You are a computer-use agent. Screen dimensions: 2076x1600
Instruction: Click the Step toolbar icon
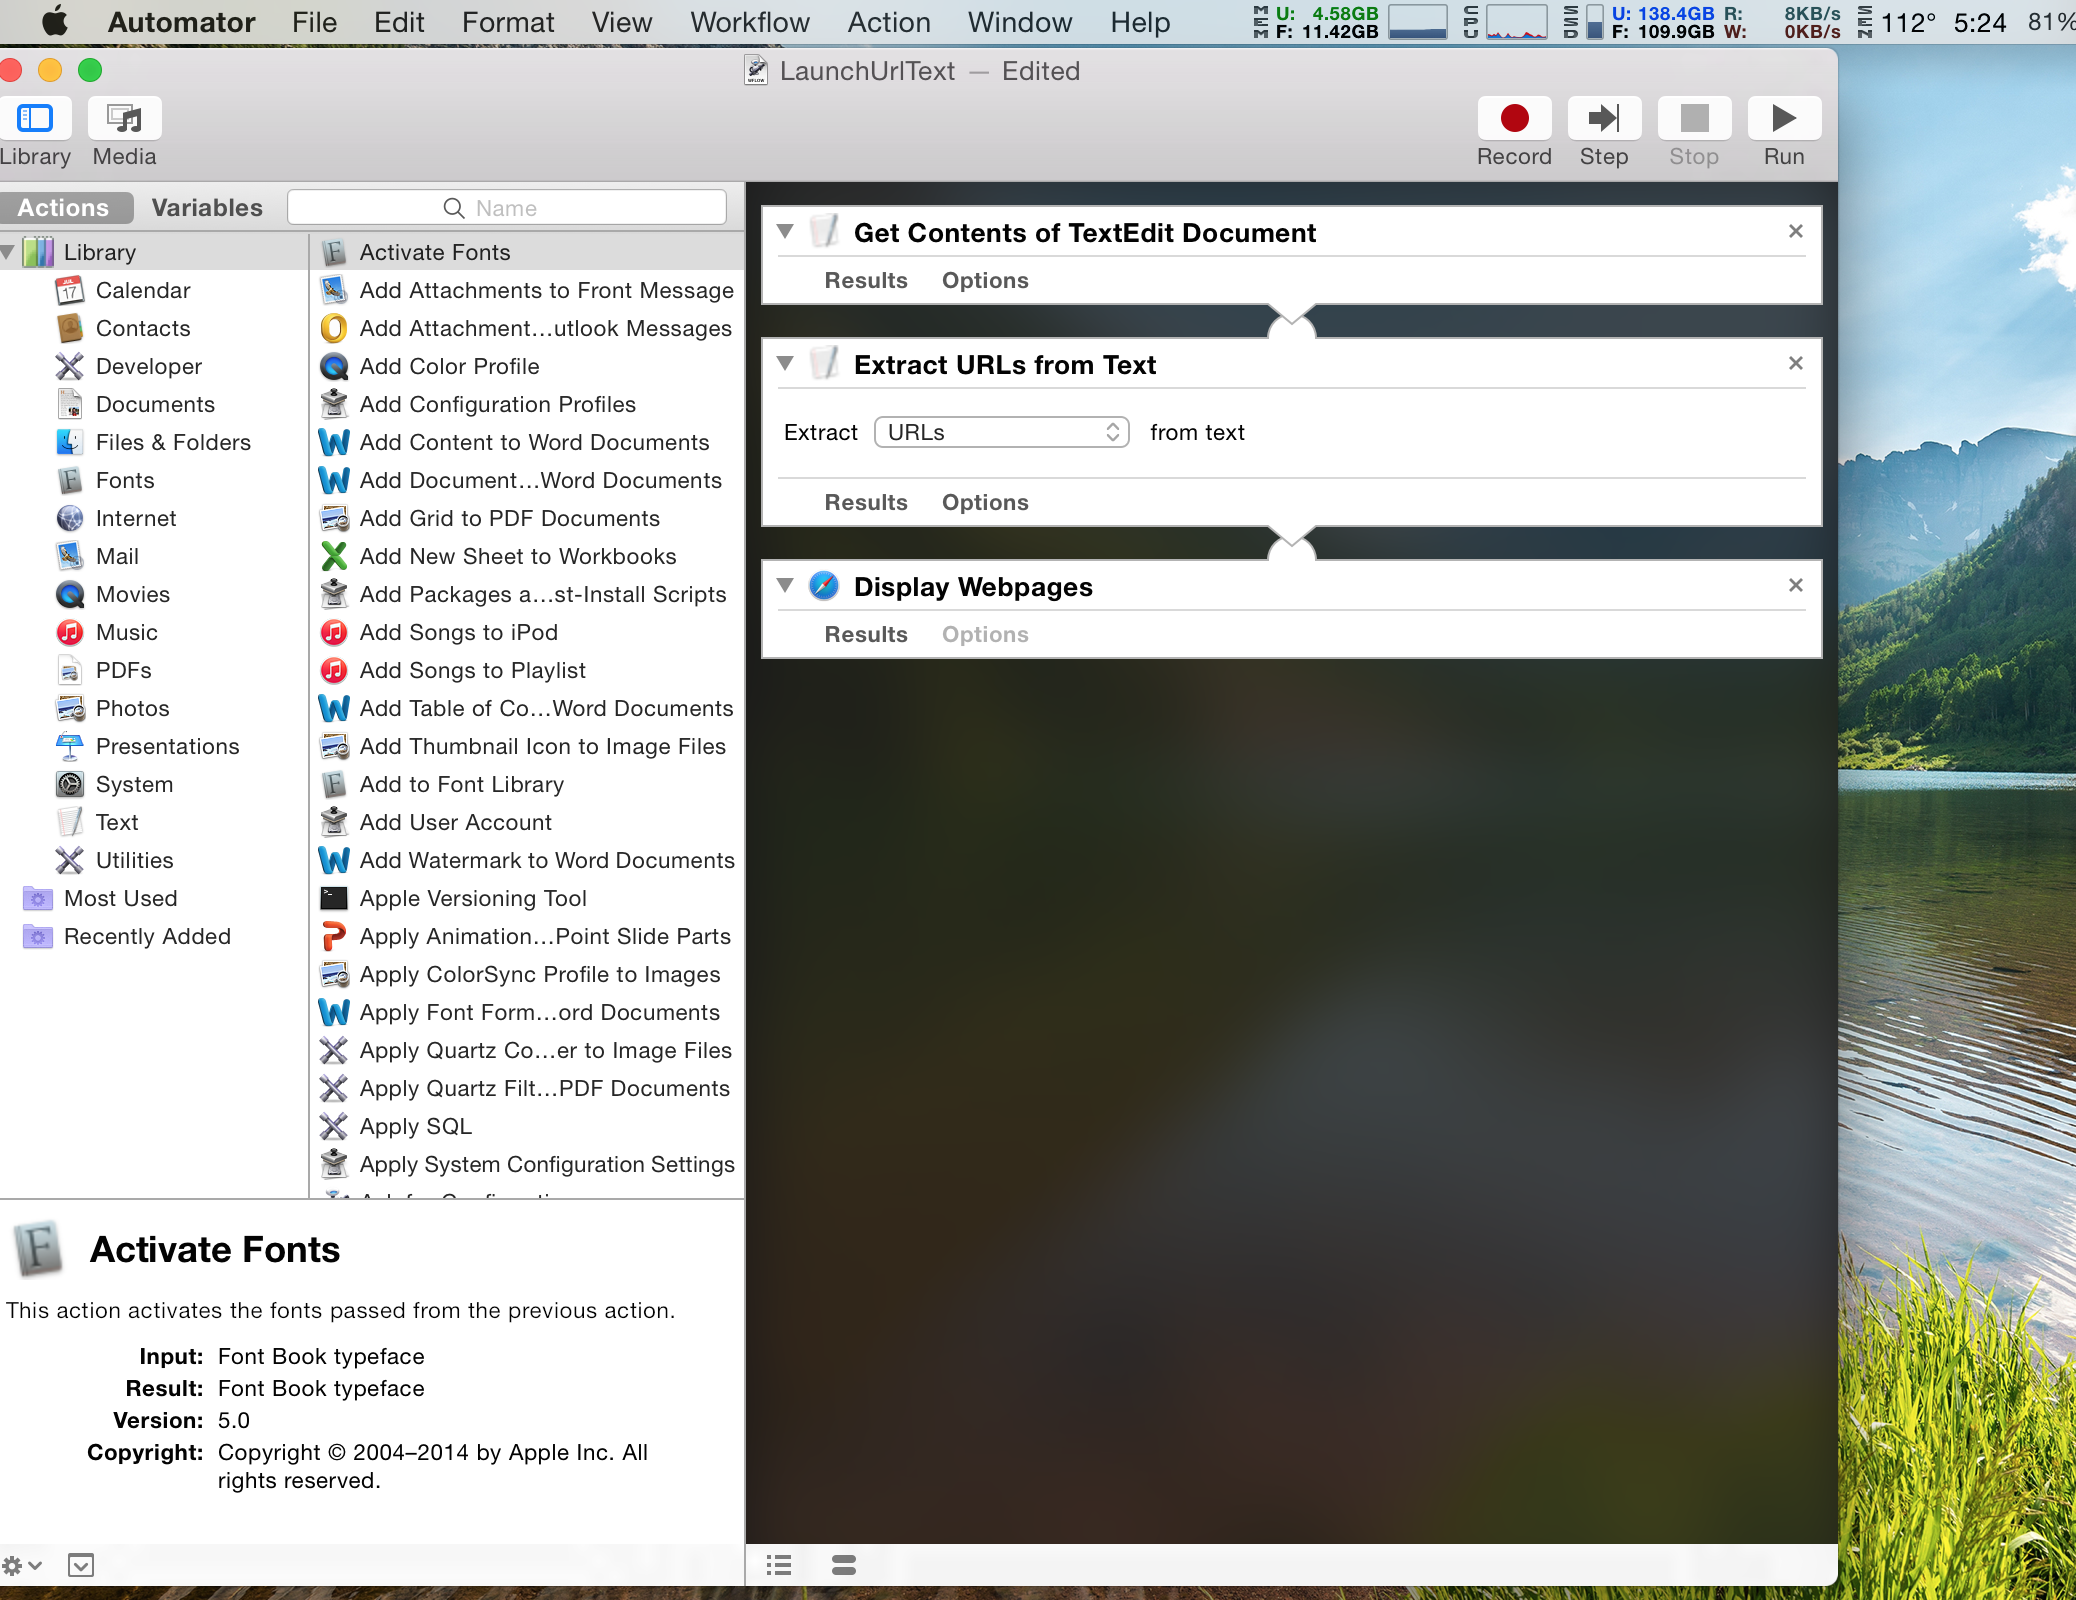1604,119
